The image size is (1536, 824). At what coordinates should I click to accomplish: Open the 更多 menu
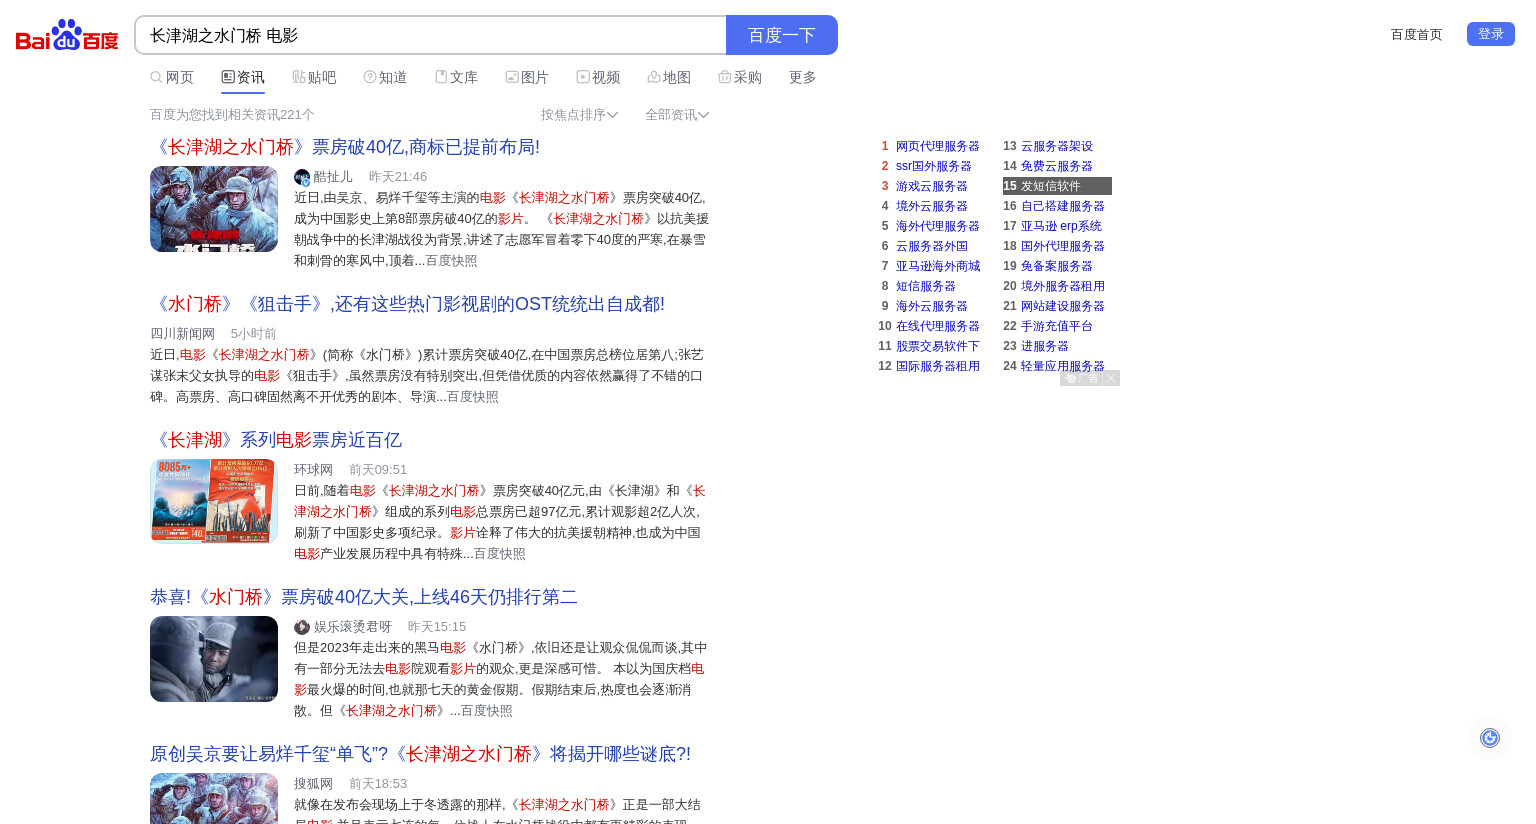pyautogui.click(x=803, y=77)
